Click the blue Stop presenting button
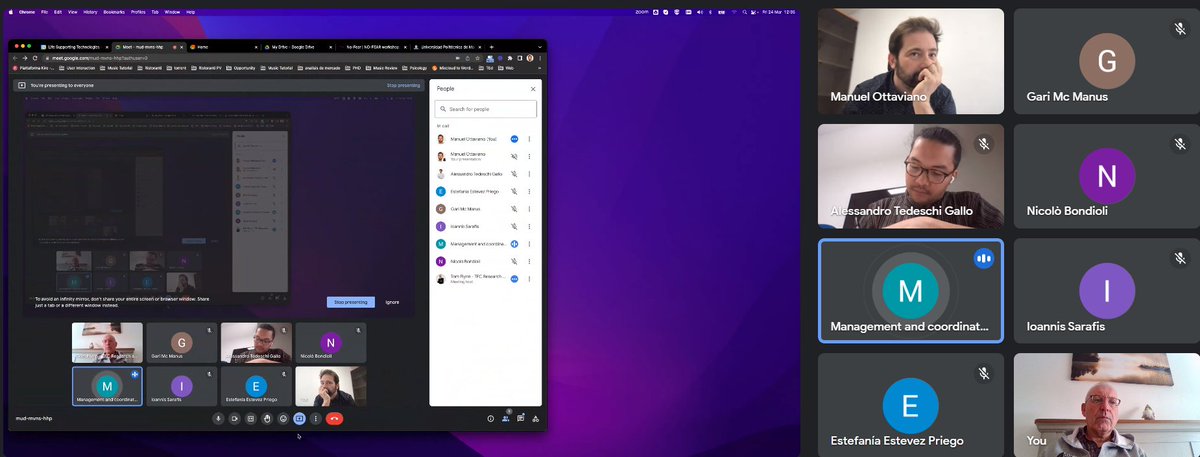 point(351,302)
